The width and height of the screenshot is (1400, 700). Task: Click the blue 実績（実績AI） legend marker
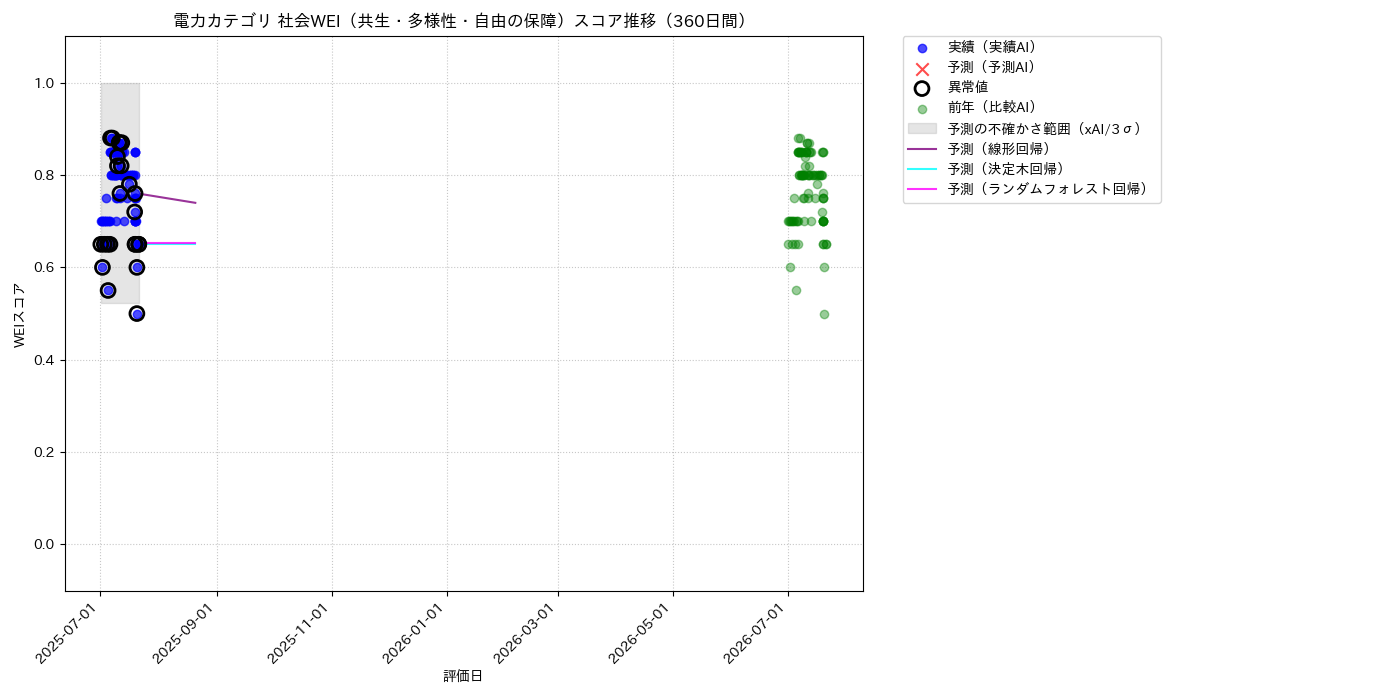[x=922, y=48]
